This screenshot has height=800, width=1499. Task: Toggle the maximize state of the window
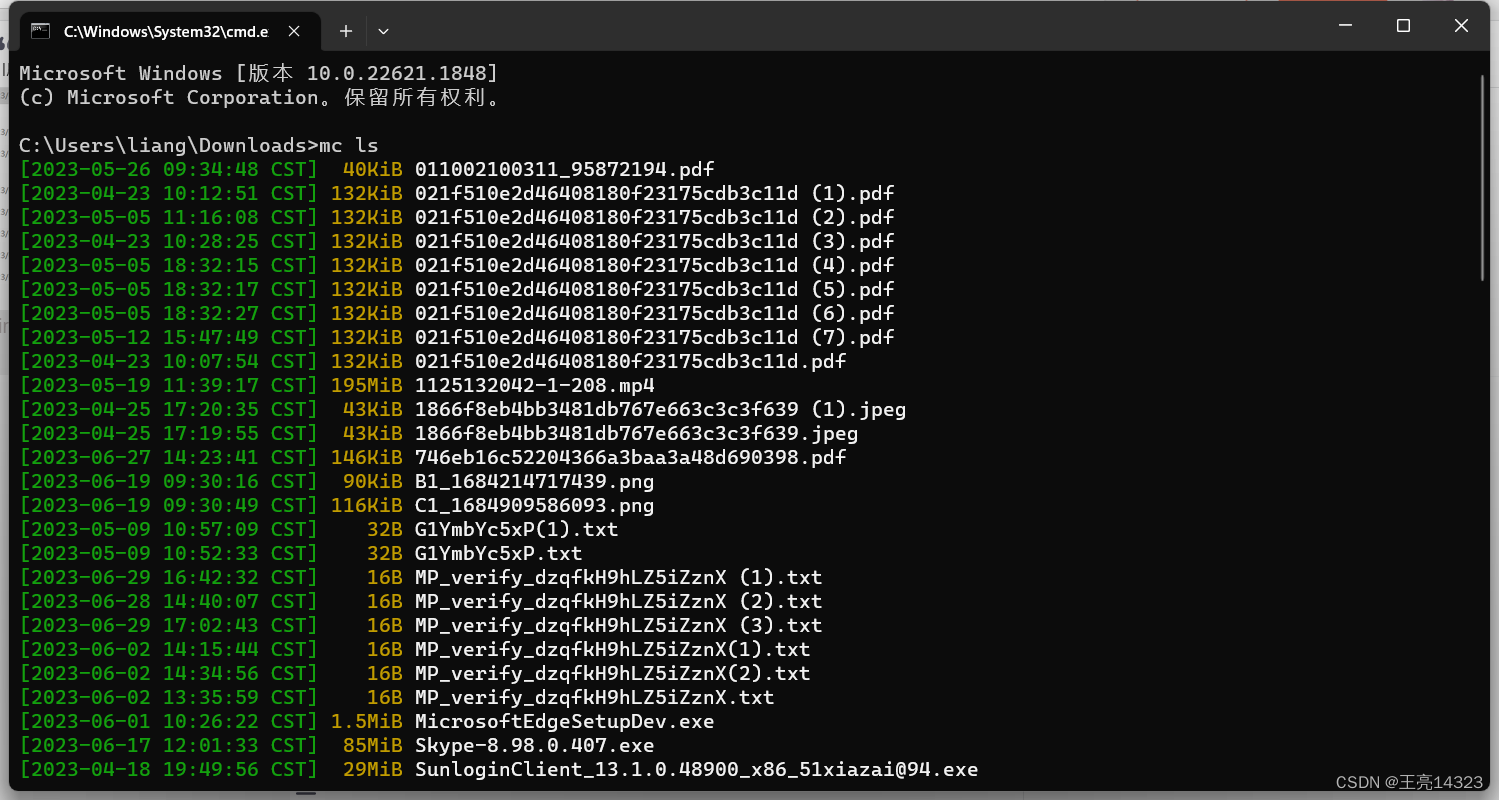click(1402, 26)
